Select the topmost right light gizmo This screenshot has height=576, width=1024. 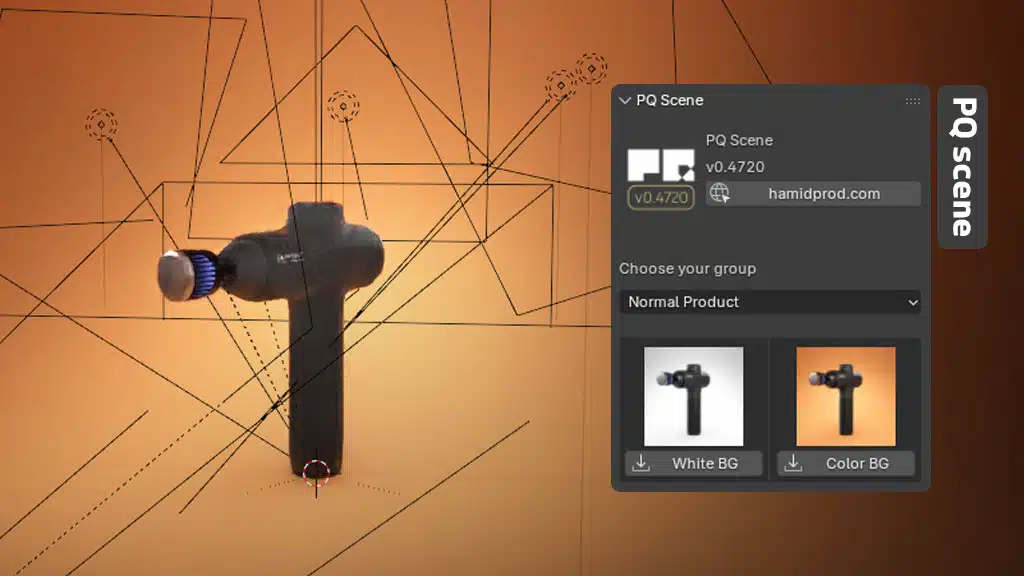(591, 68)
